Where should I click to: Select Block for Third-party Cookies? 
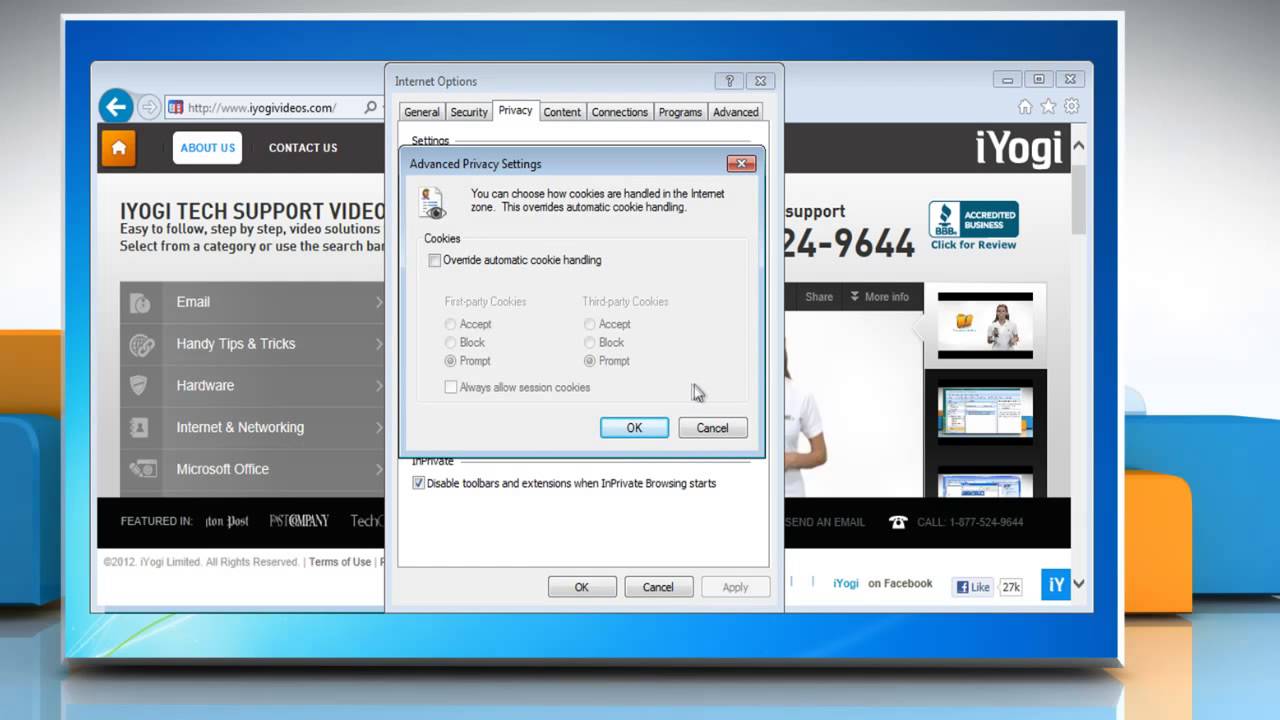pos(590,342)
